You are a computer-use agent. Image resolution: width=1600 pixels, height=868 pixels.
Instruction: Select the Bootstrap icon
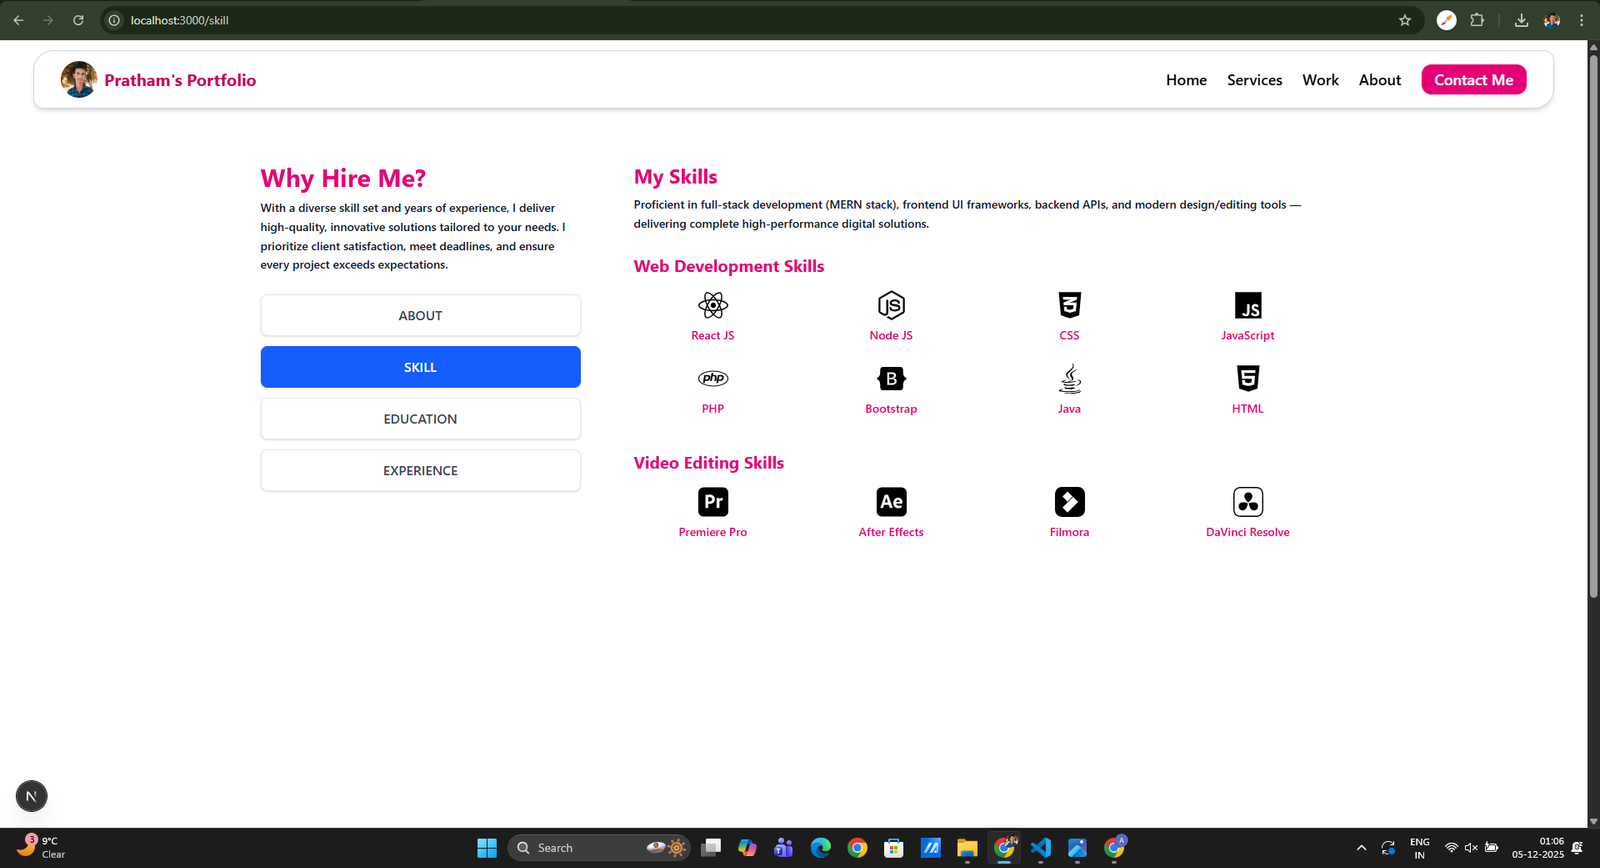coord(891,378)
